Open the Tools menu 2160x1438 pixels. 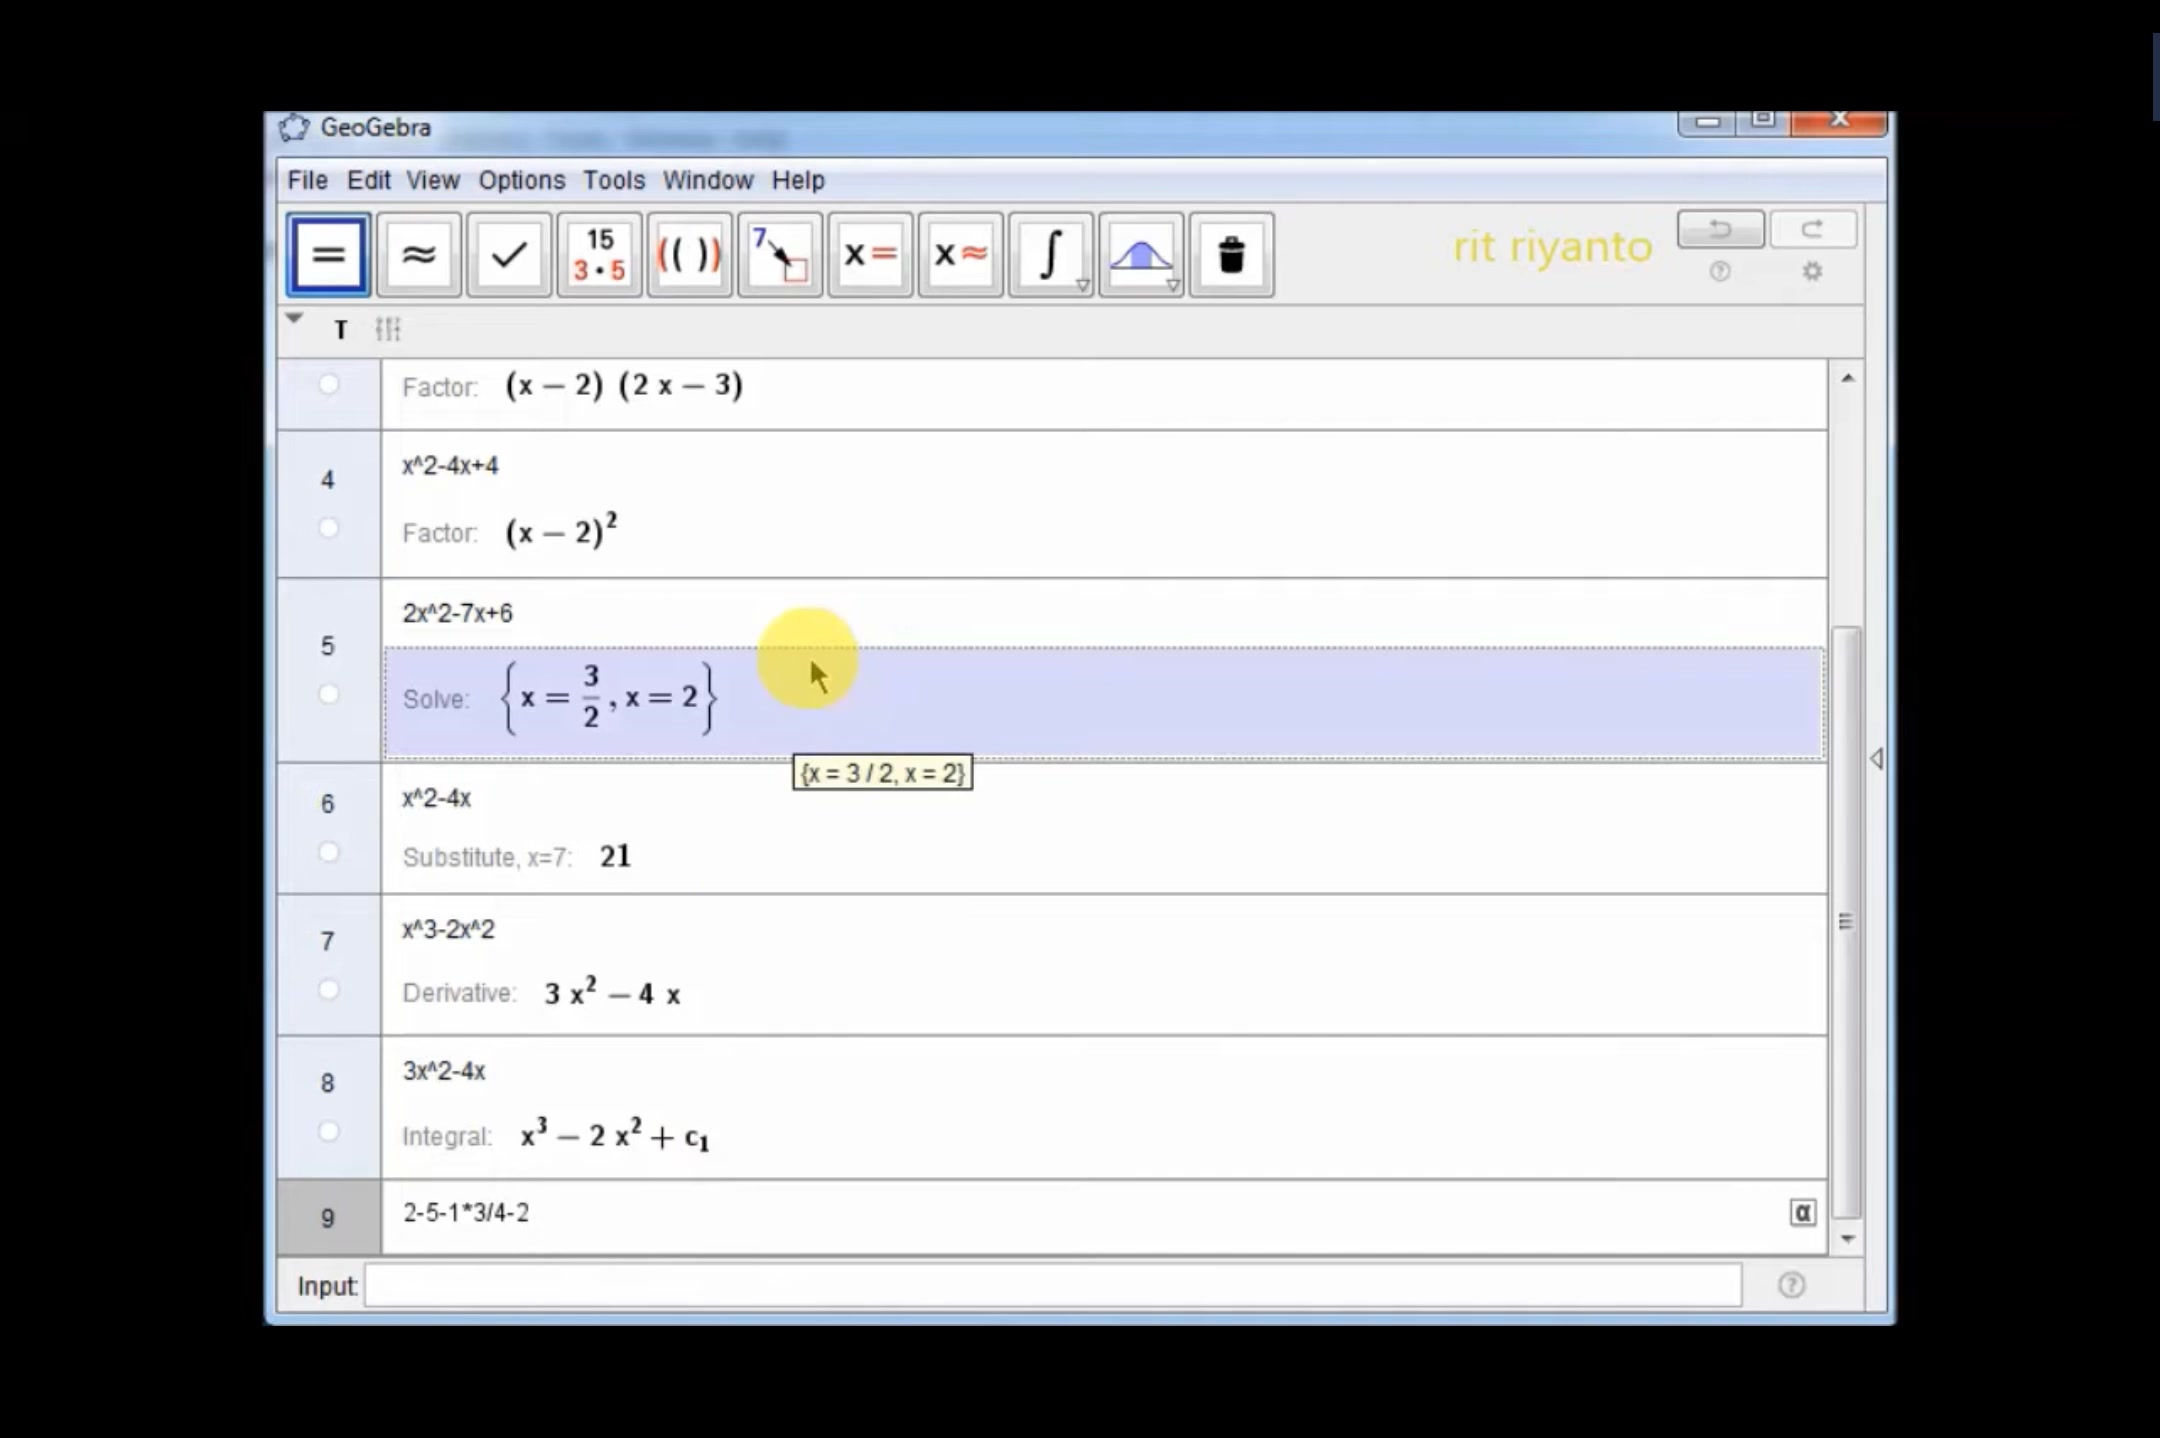point(613,180)
